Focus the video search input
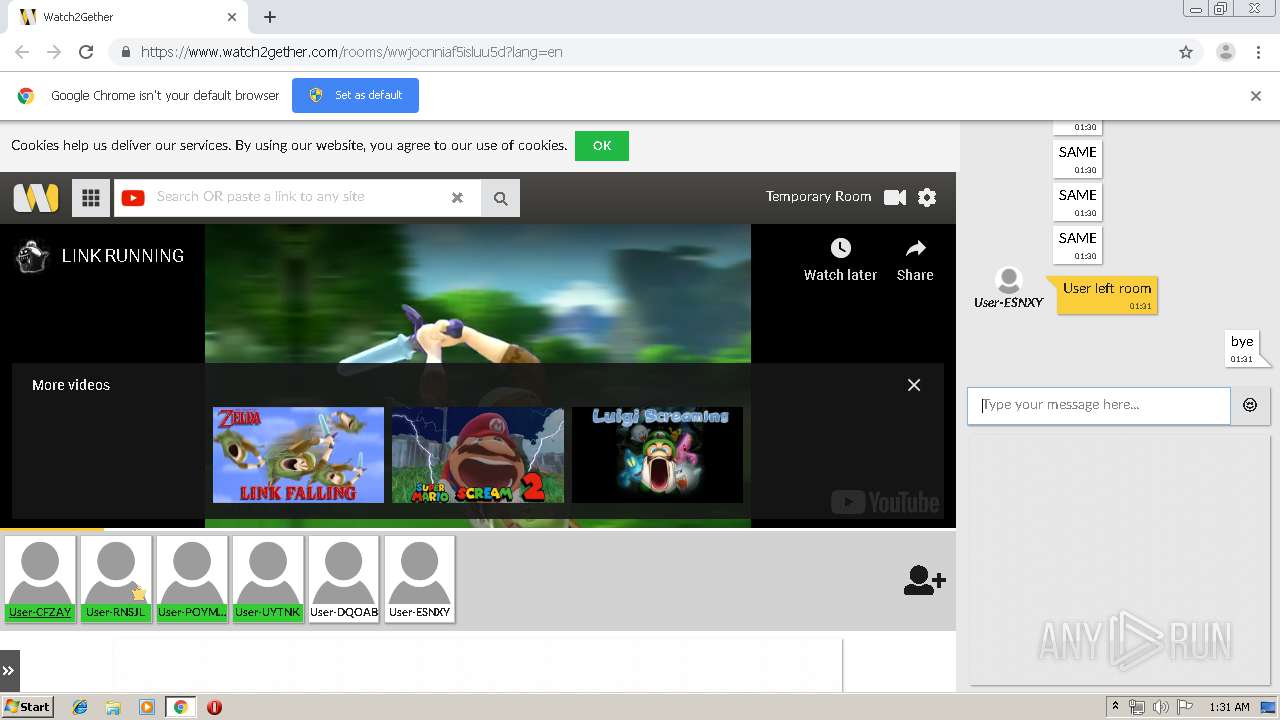Screen dimensions: 1280x720 tap(300, 197)
